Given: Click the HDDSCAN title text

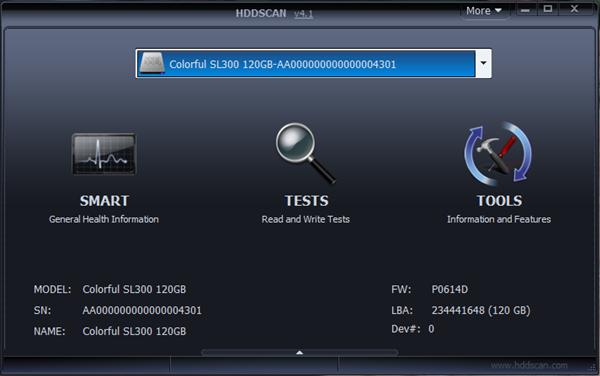Looking at the screenshot, I should click(261, 13).
